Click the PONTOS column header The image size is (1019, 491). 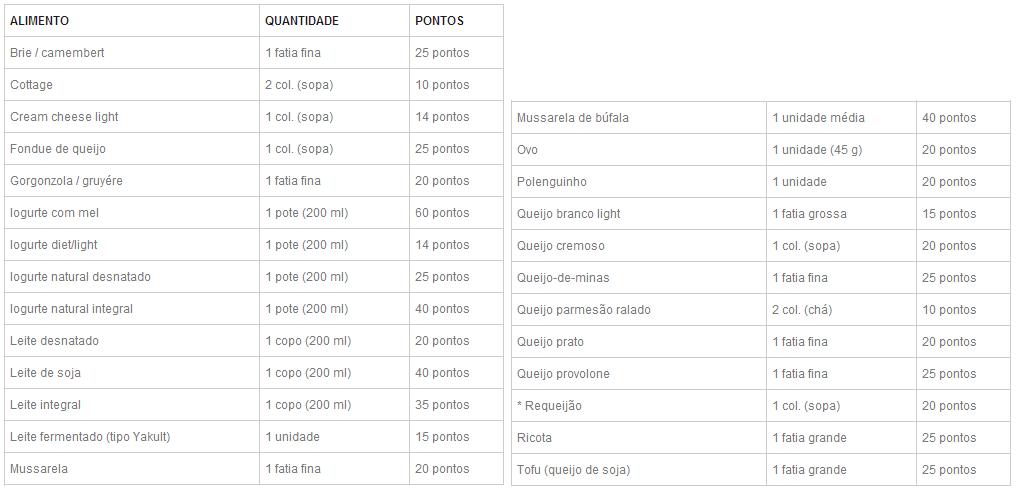[x=439, y=21]
